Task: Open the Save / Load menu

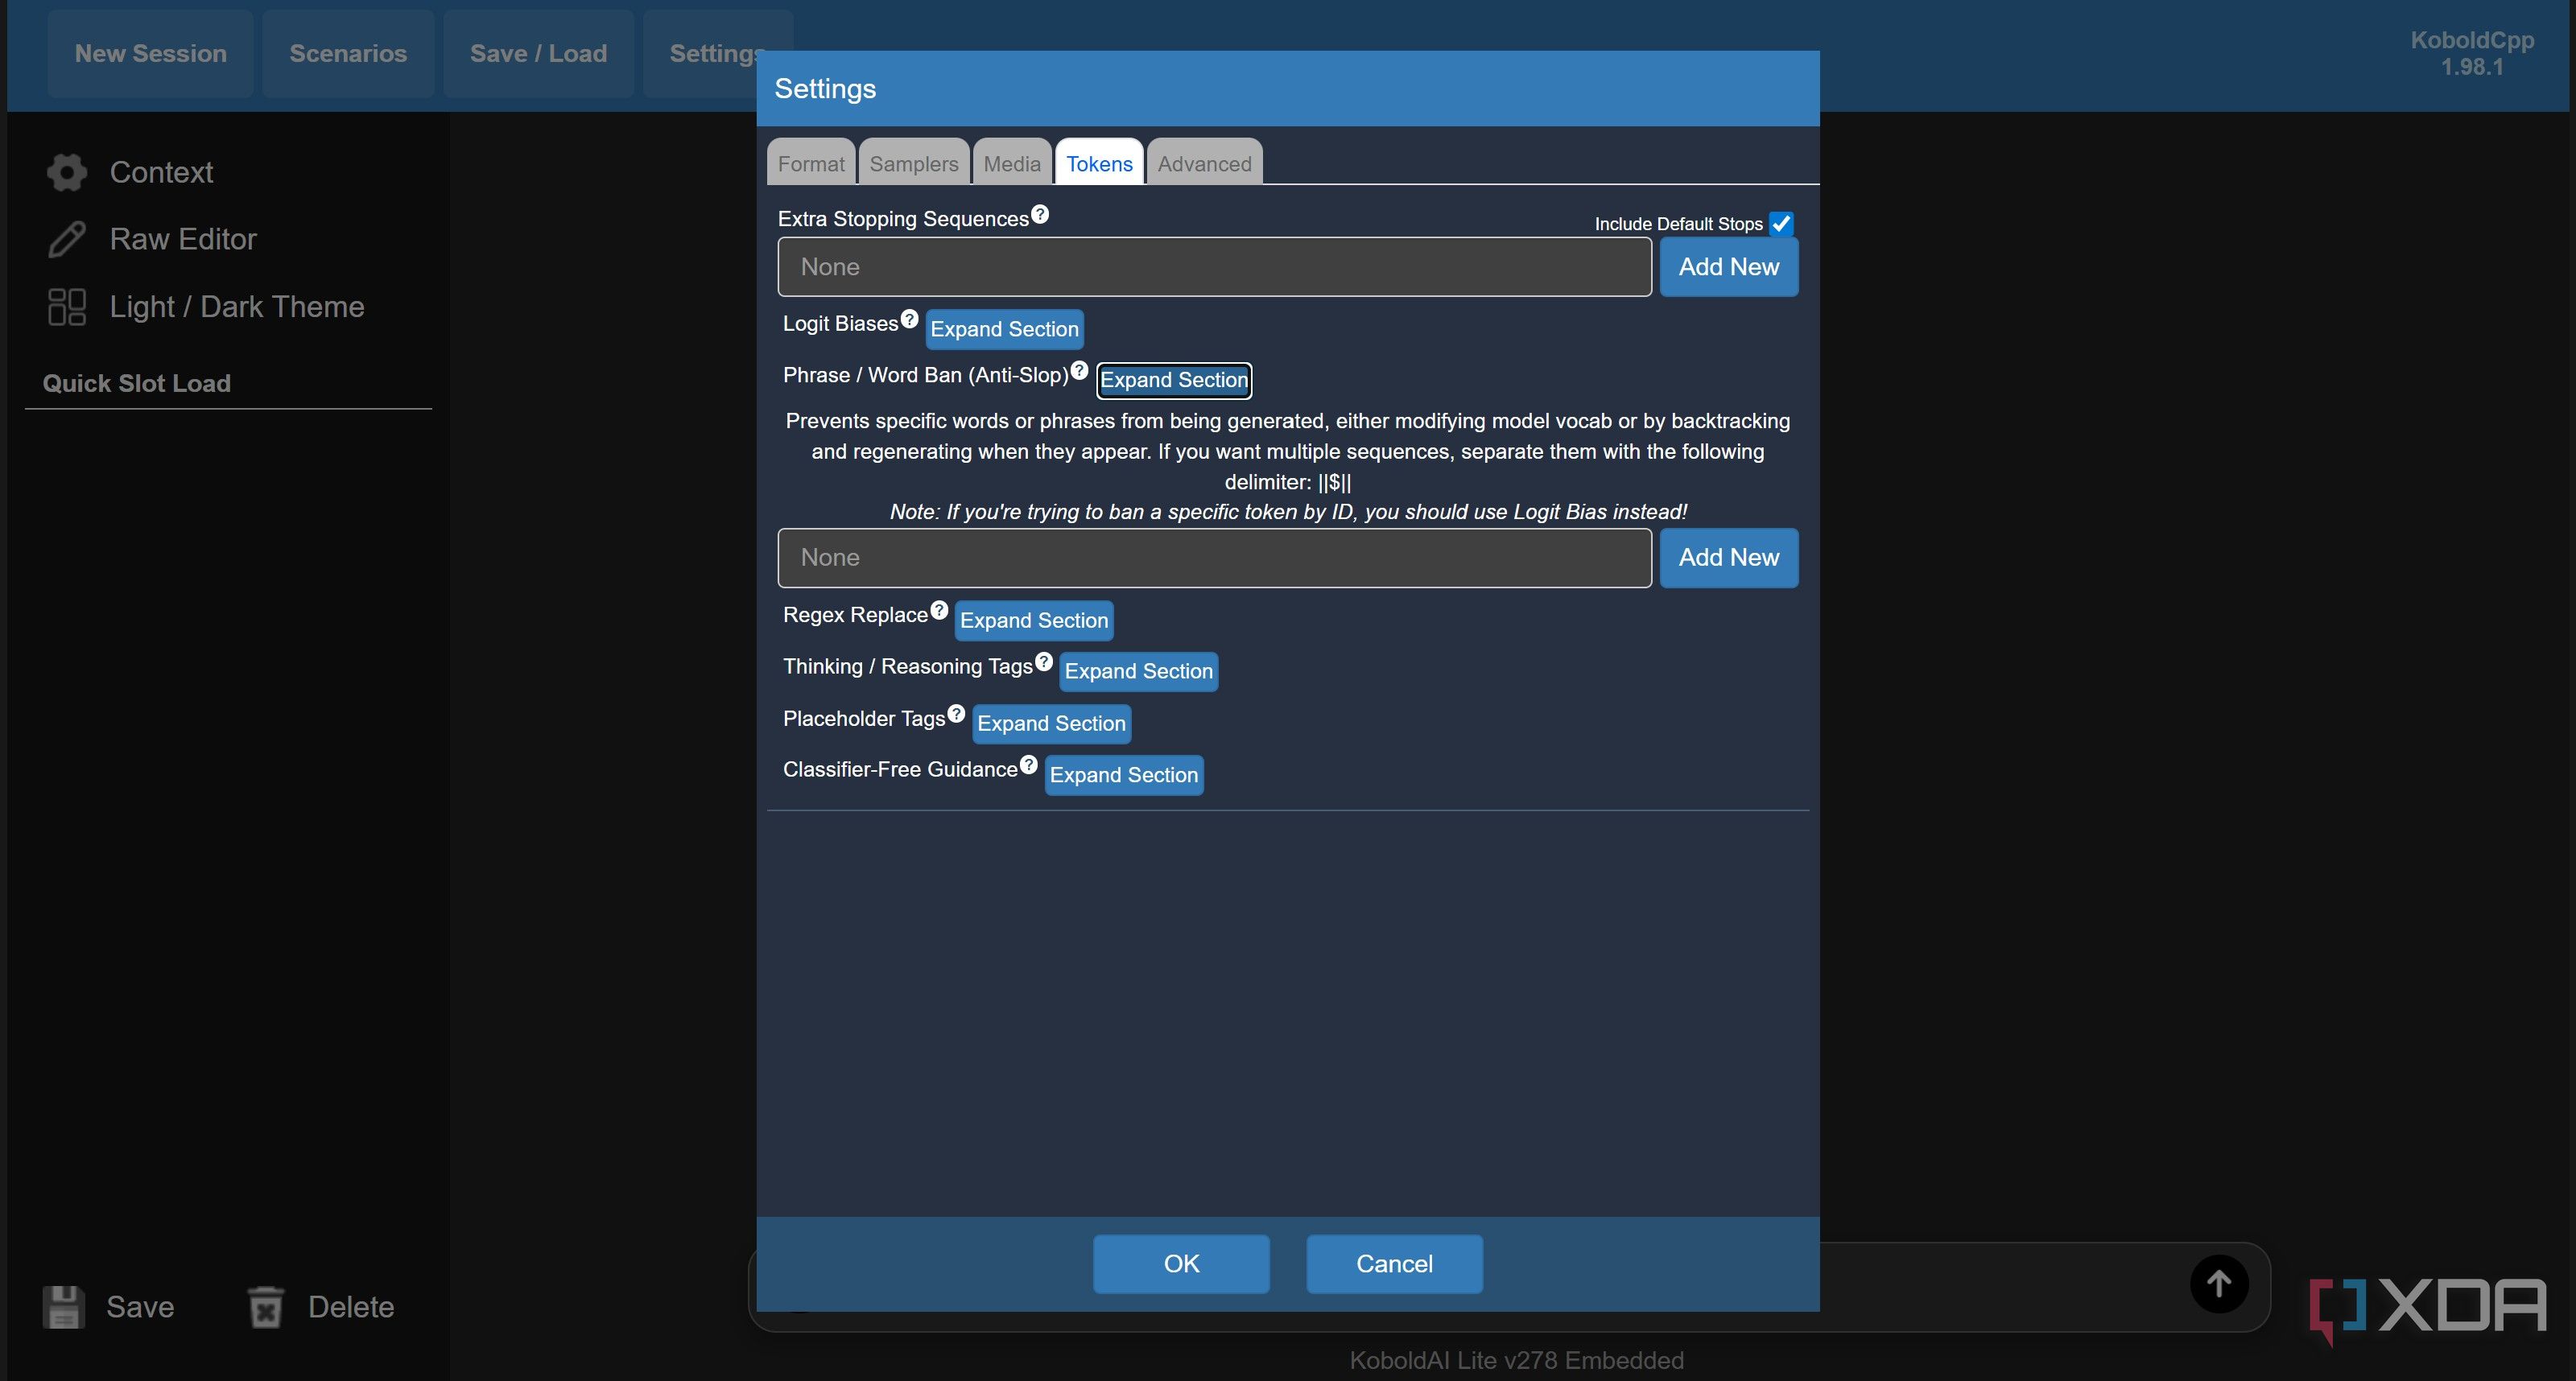Action: (x=538, y=54)
